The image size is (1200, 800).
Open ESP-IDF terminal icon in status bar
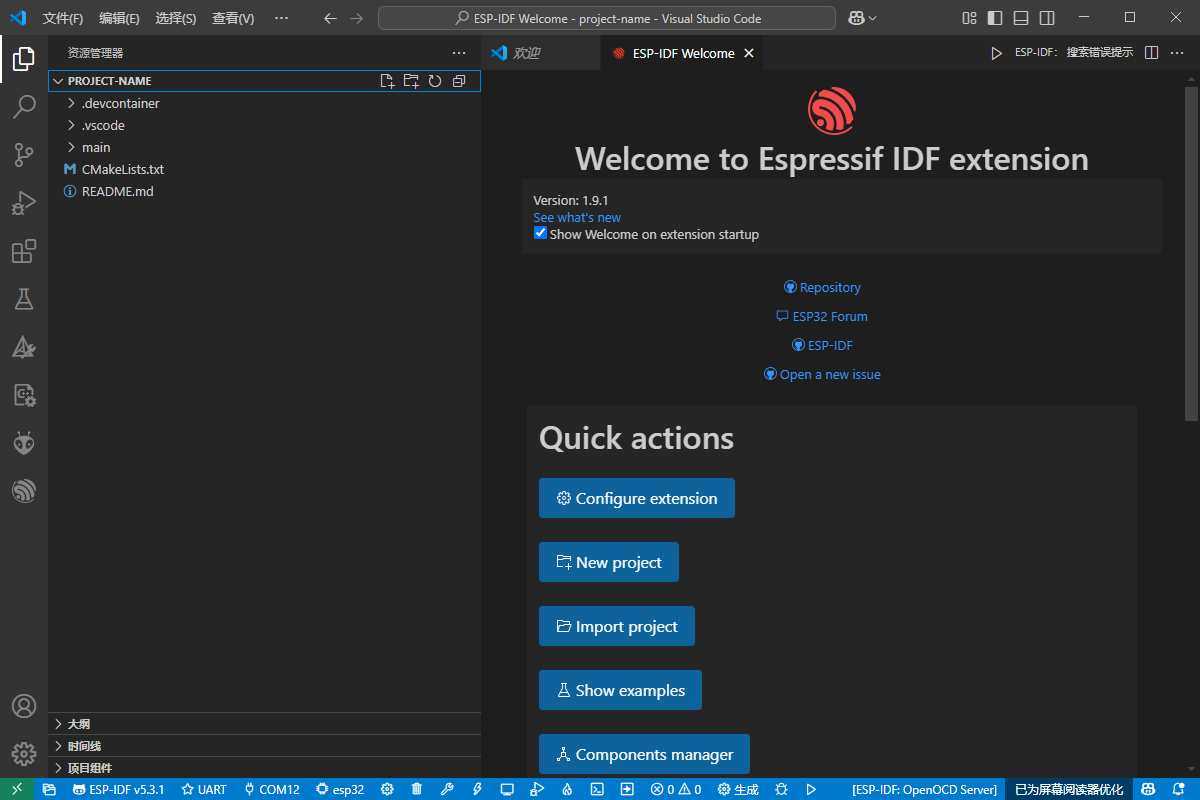point(597,789)
